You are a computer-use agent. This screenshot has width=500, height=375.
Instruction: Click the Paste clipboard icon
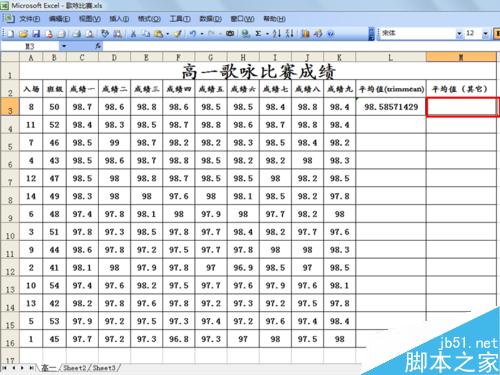click(159, 34)
